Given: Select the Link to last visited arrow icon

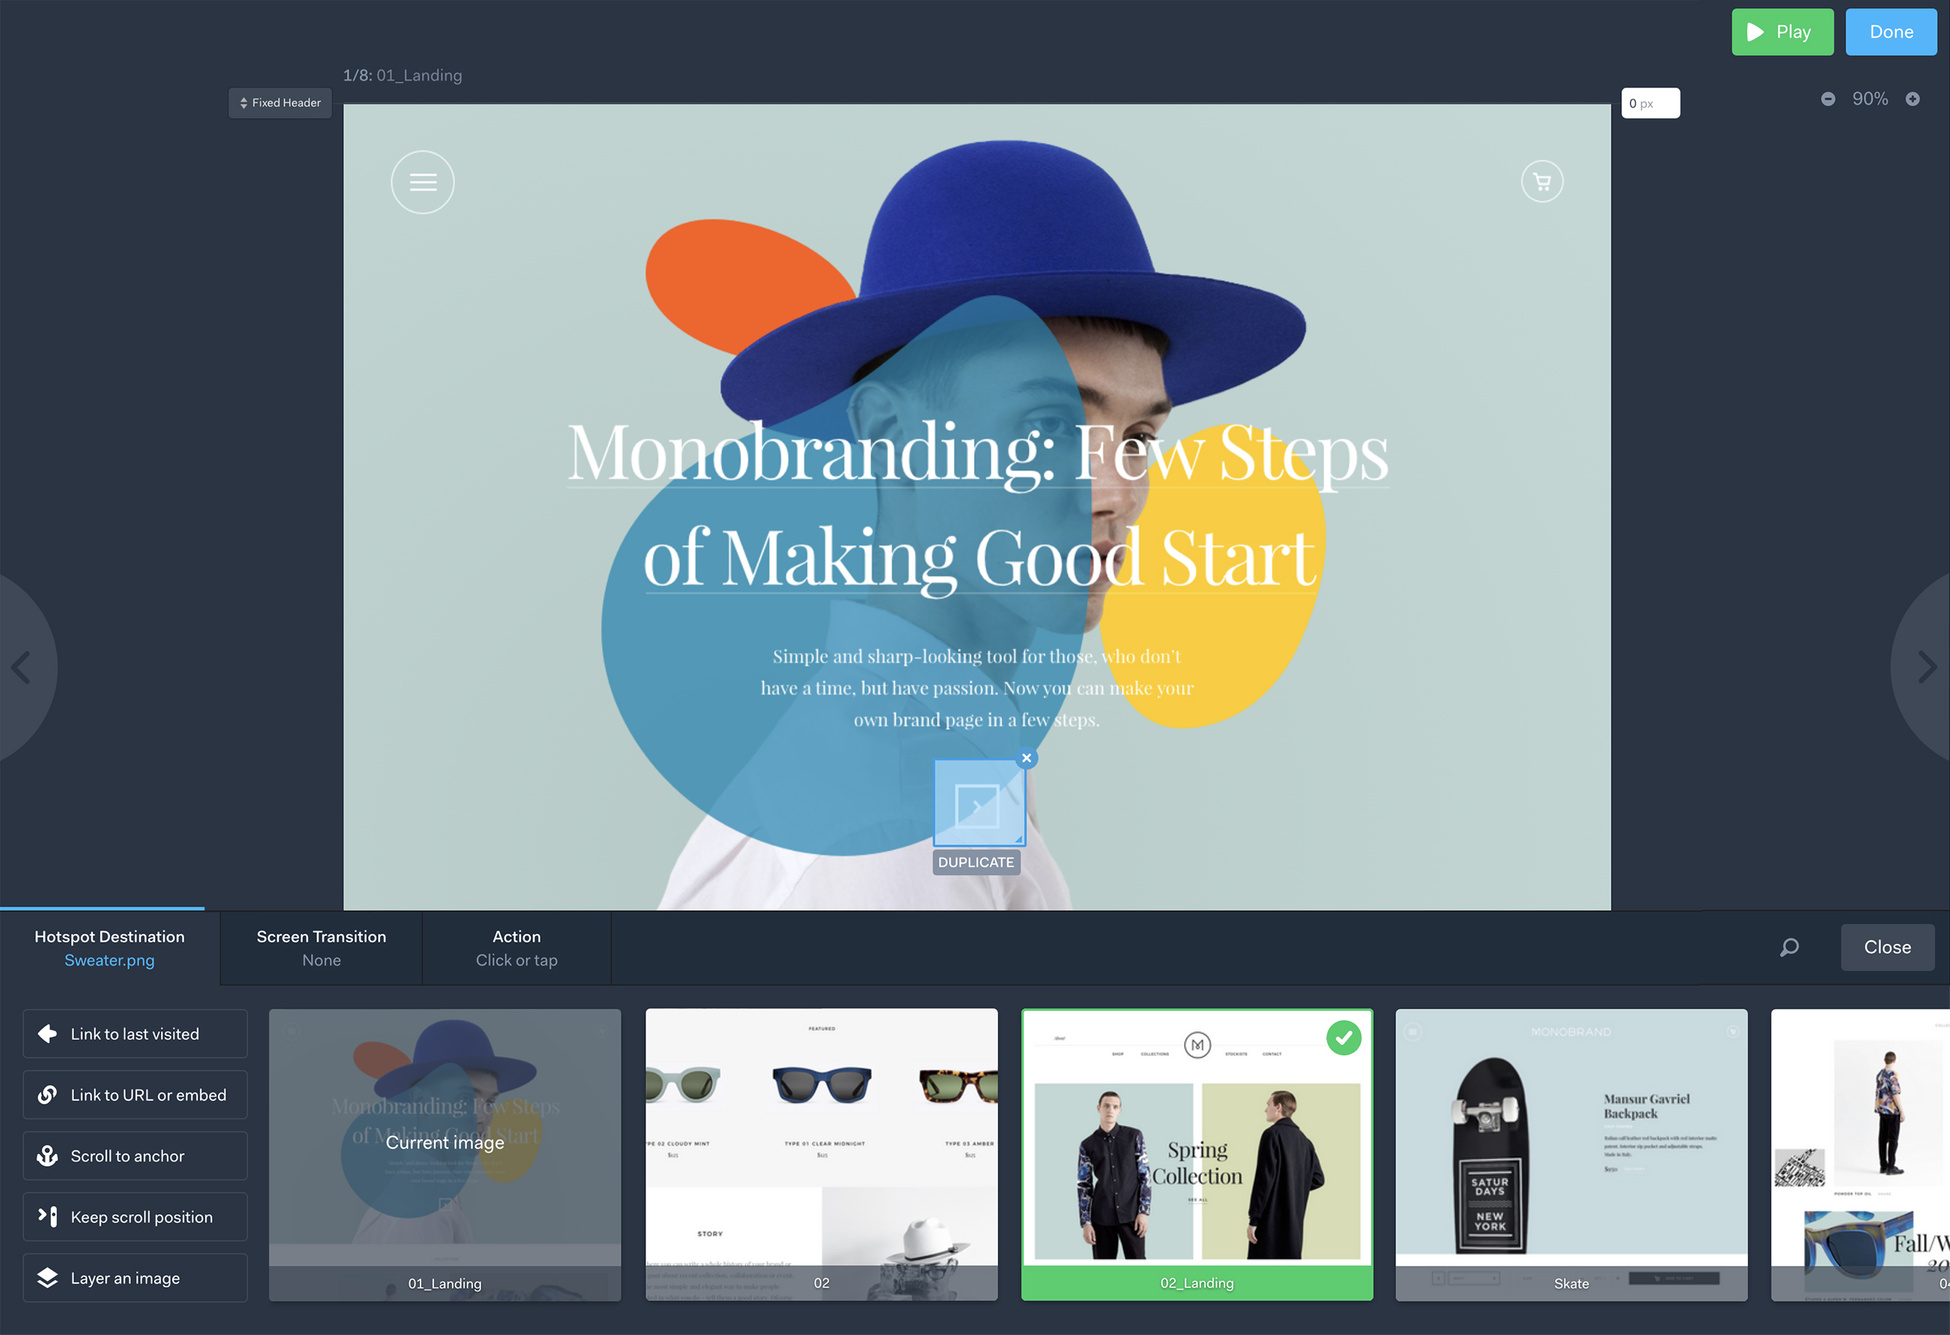Looking at the screenshot, I should 47,1033.
